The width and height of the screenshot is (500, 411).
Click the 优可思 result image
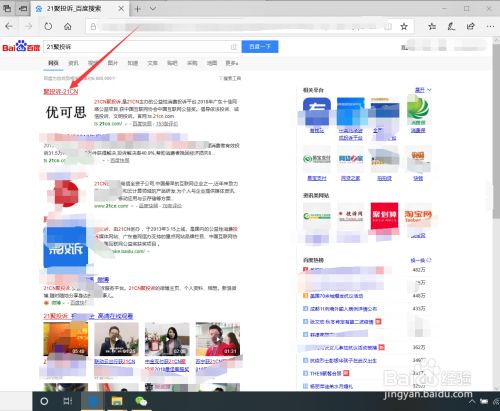pos(66,112)
